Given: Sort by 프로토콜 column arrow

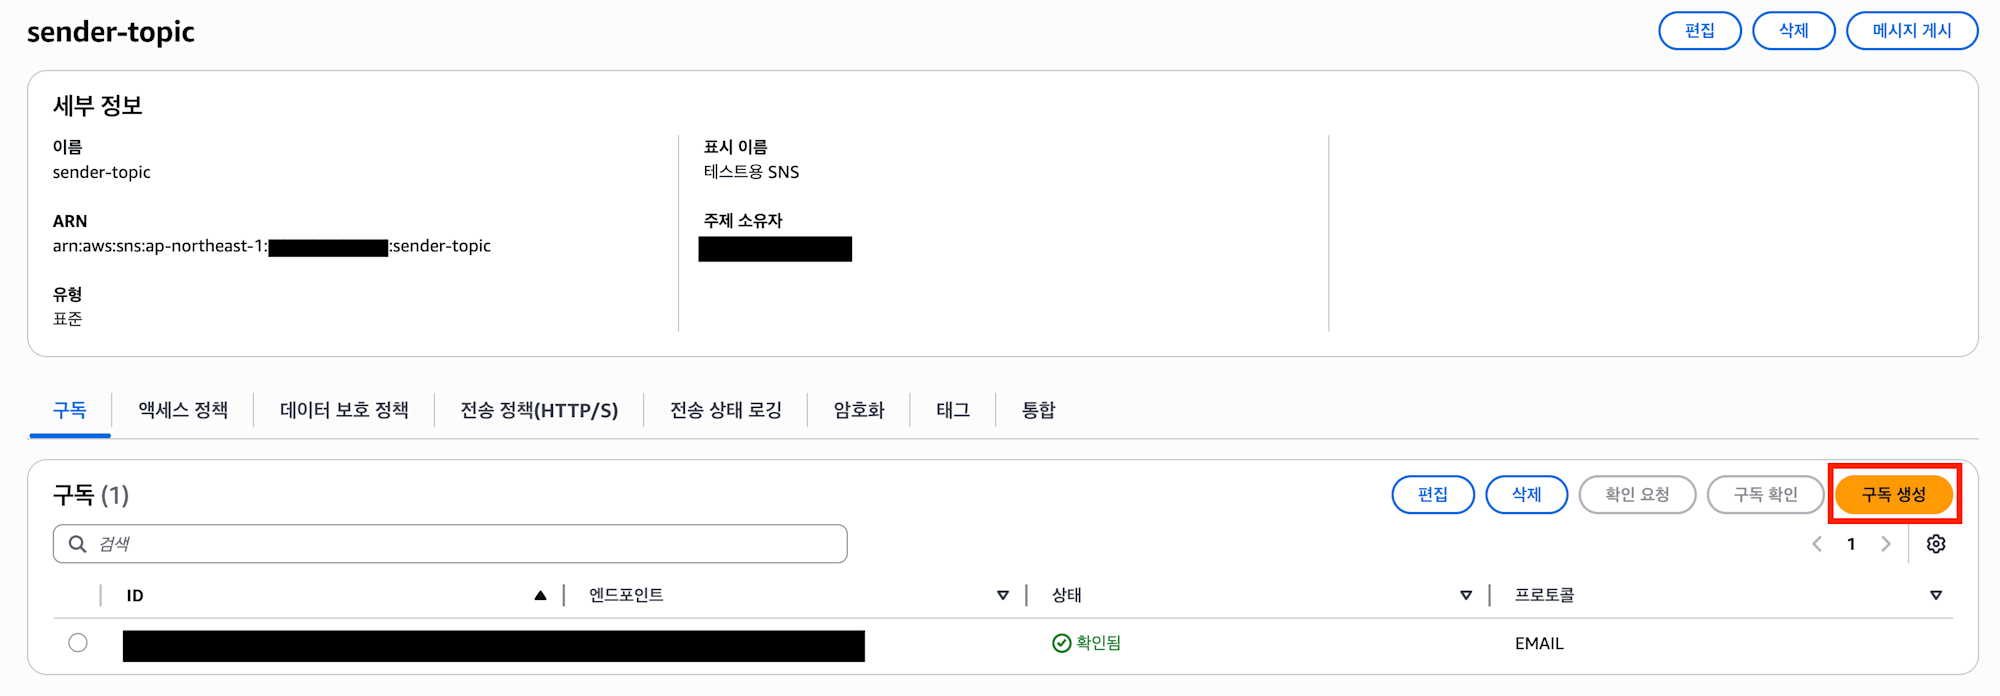Looking at the screenshot, I should (x=1936, y=595).
